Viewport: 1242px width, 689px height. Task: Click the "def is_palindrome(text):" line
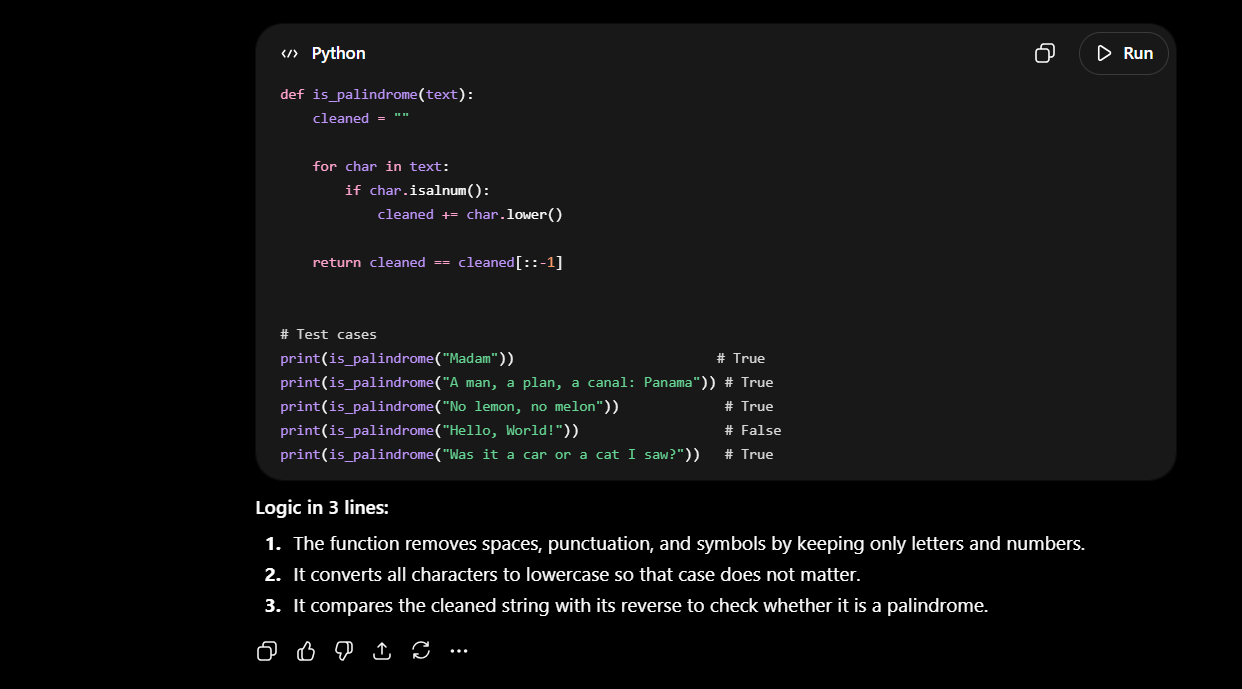(x=377, y=94)
